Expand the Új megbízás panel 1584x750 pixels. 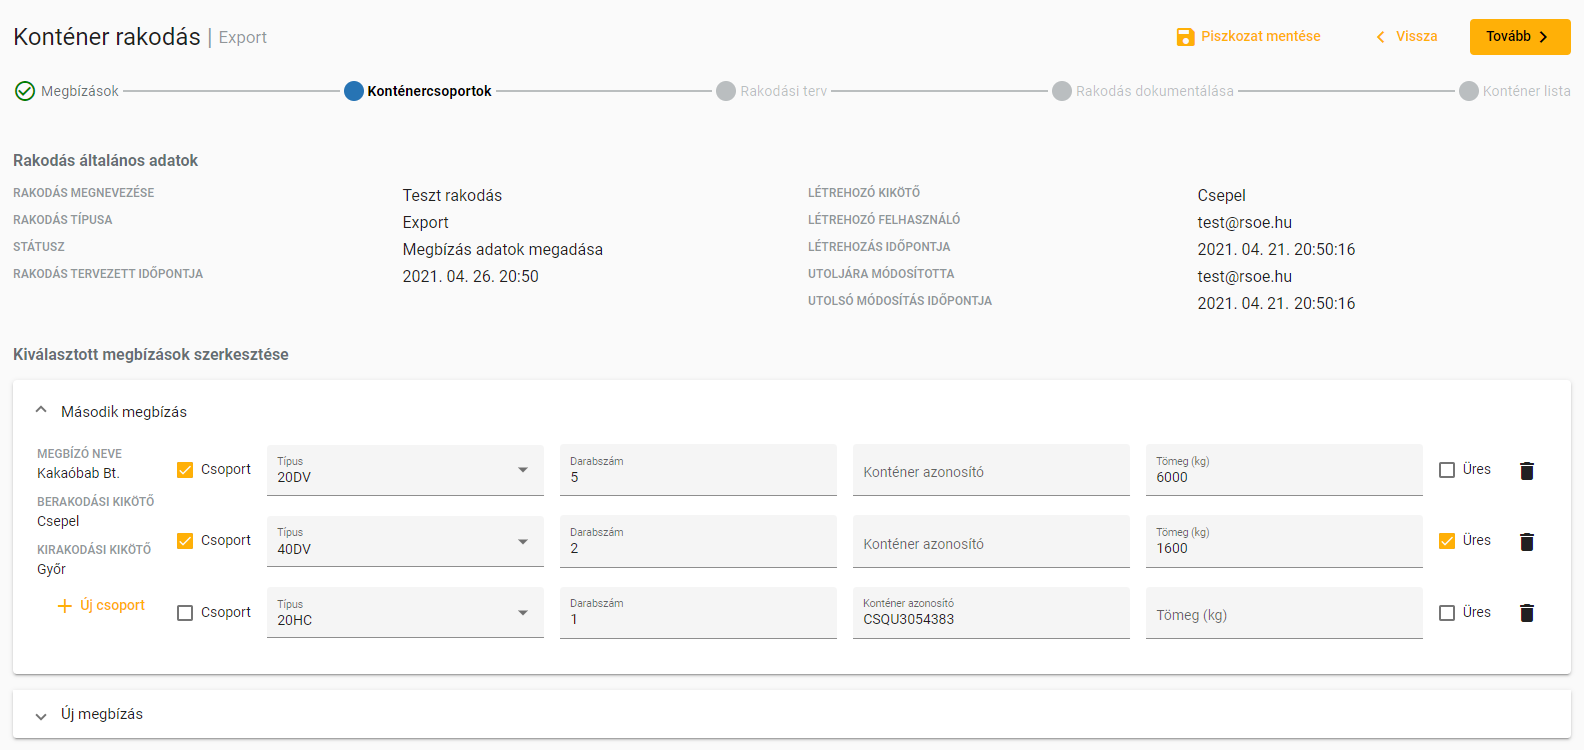(41, 715)
